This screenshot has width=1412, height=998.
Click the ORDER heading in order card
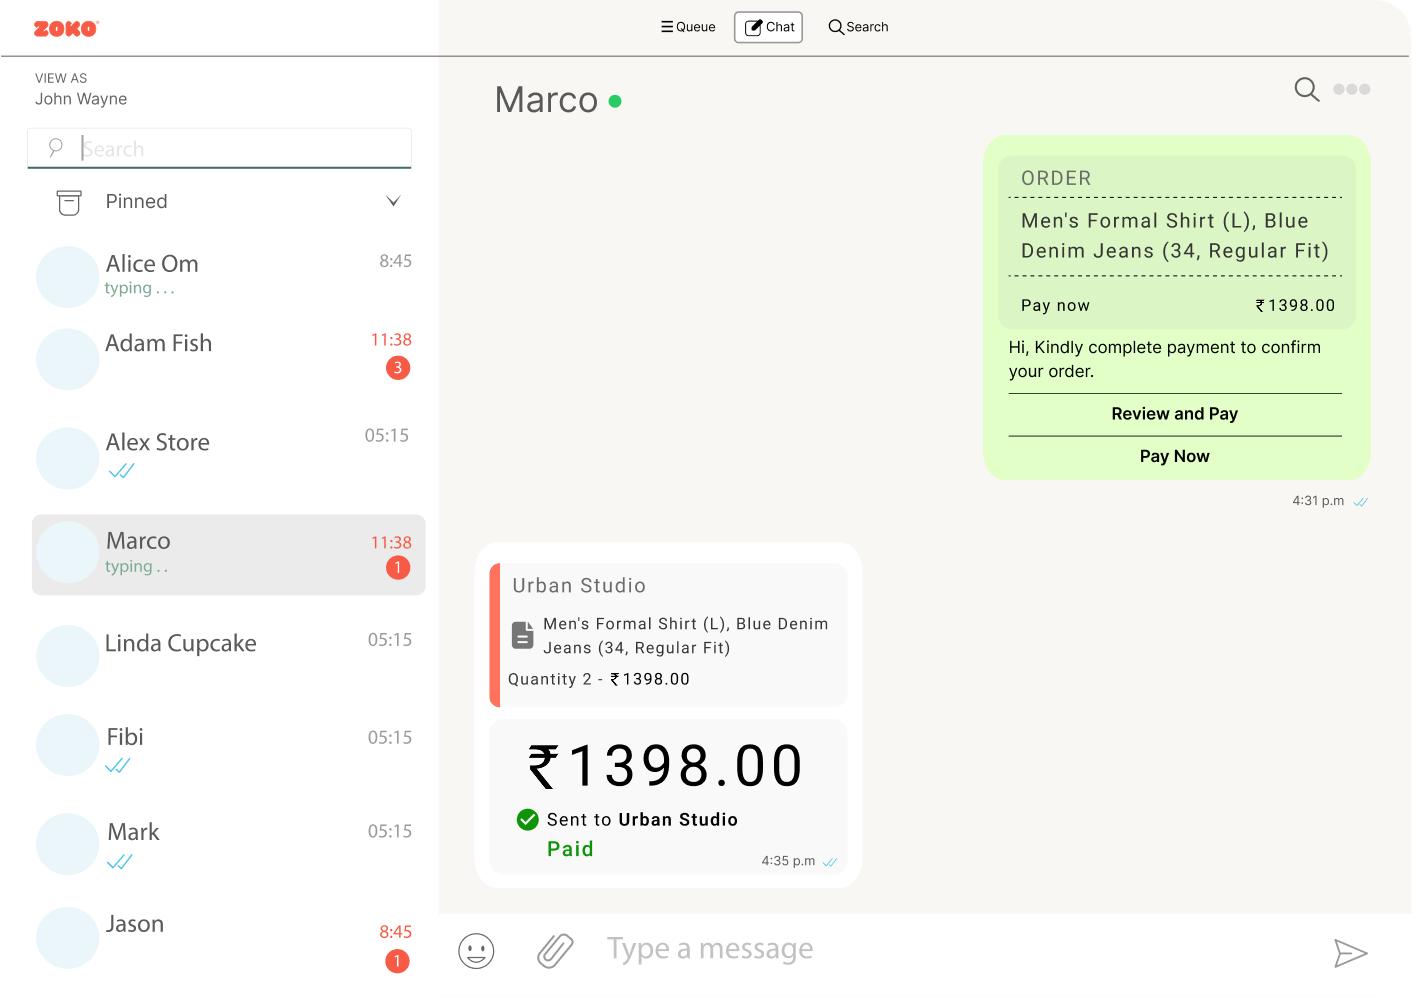click(x=1056, y=178)
